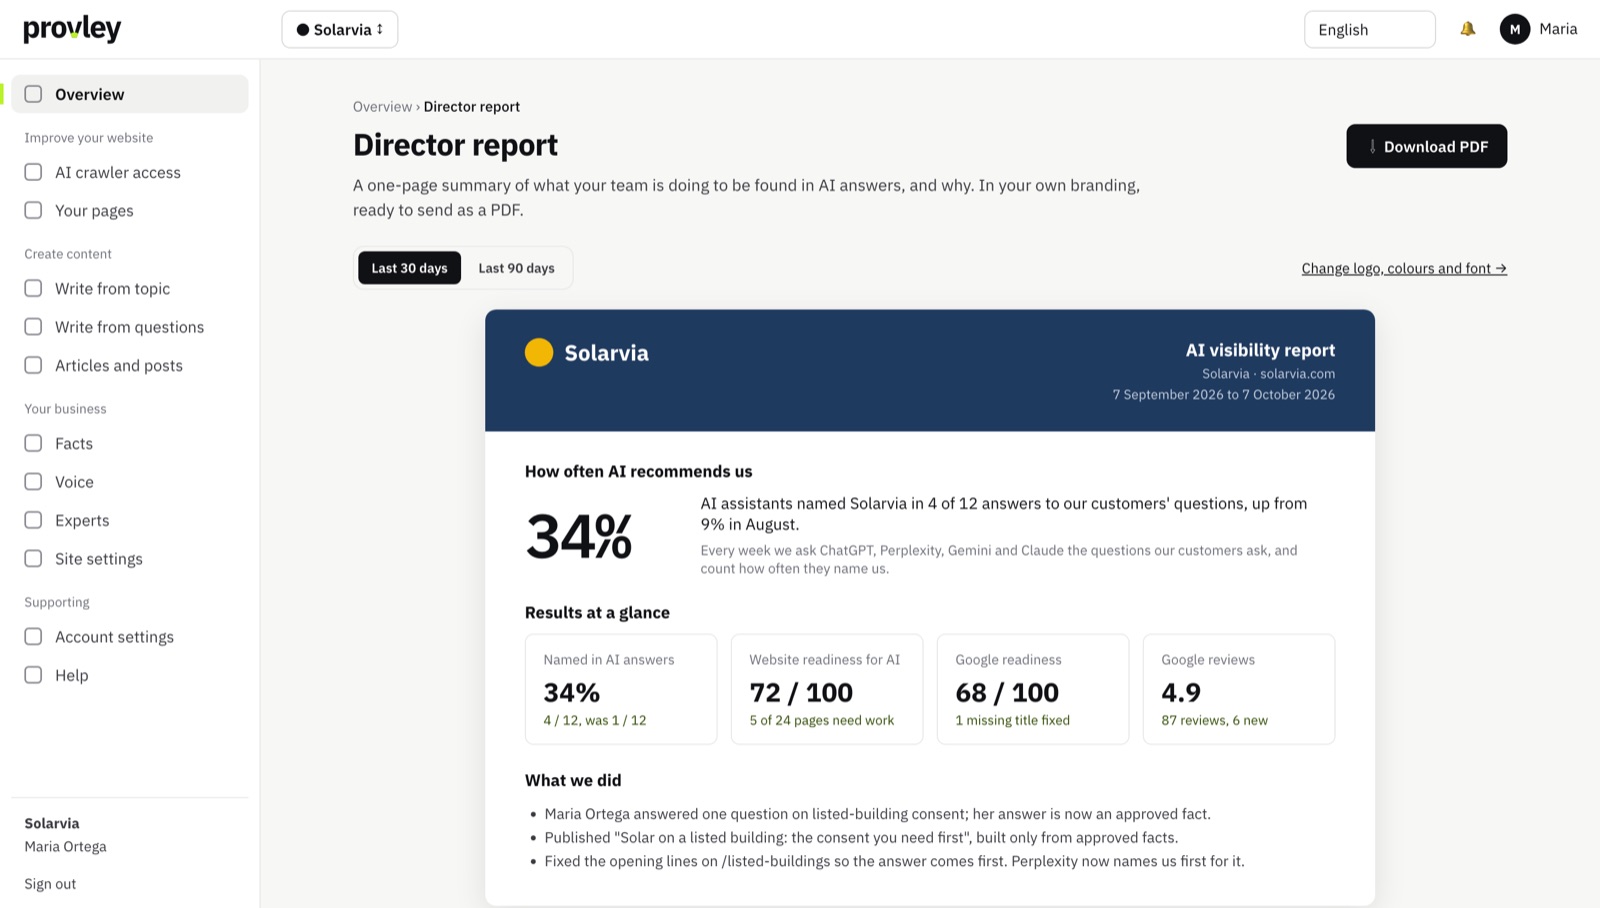
Task: Select the Last 30 days tab
Action: point(409,268)
